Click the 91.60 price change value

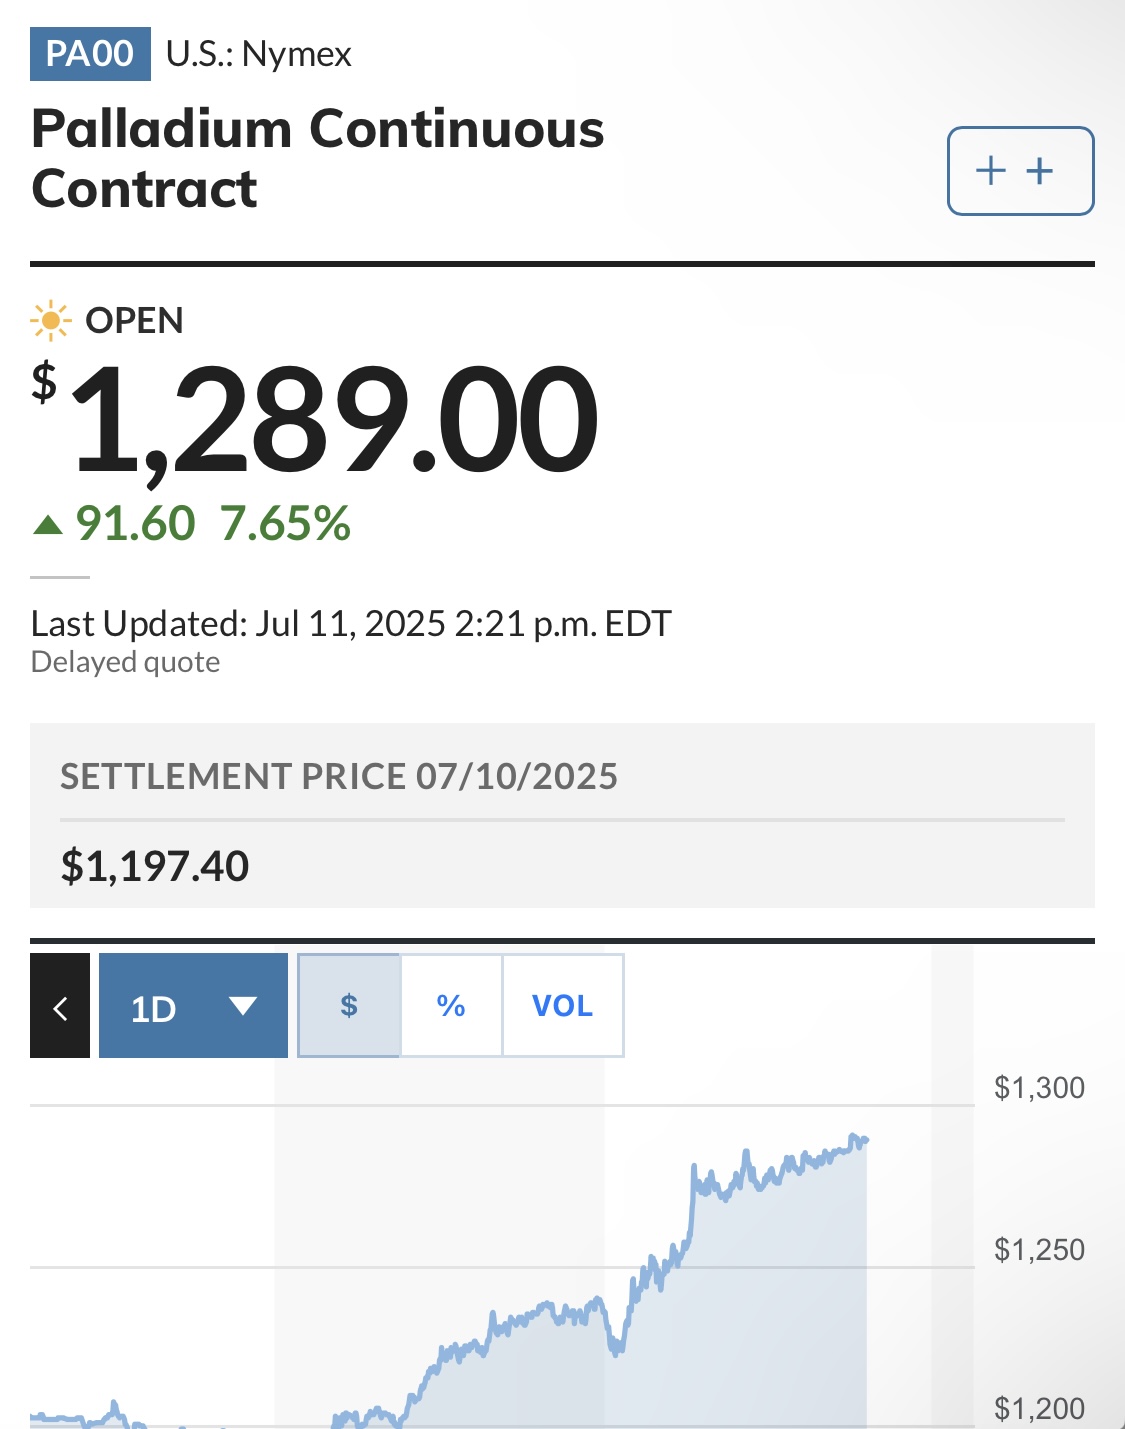point(135,524)
